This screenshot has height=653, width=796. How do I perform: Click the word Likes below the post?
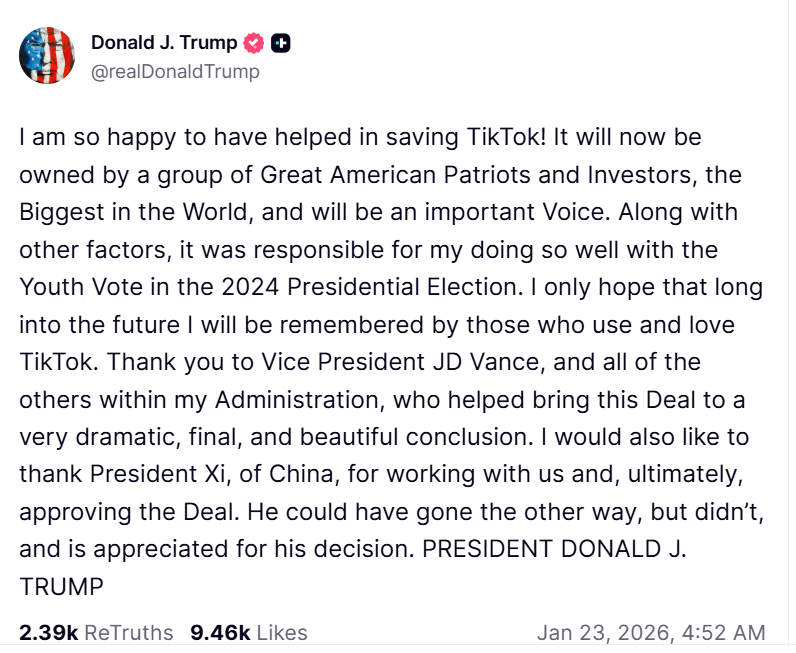pos(281,632)
